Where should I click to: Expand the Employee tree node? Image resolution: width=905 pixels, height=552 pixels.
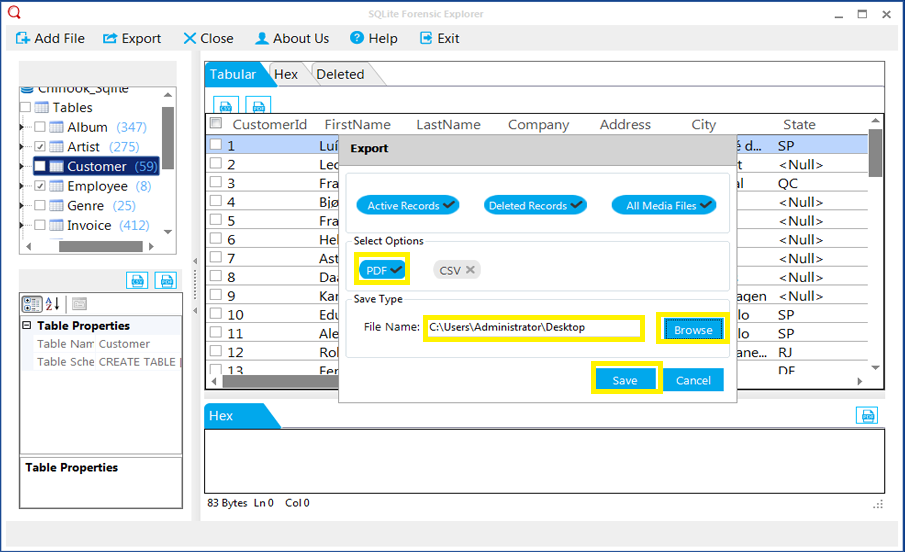tap(22, 186)
